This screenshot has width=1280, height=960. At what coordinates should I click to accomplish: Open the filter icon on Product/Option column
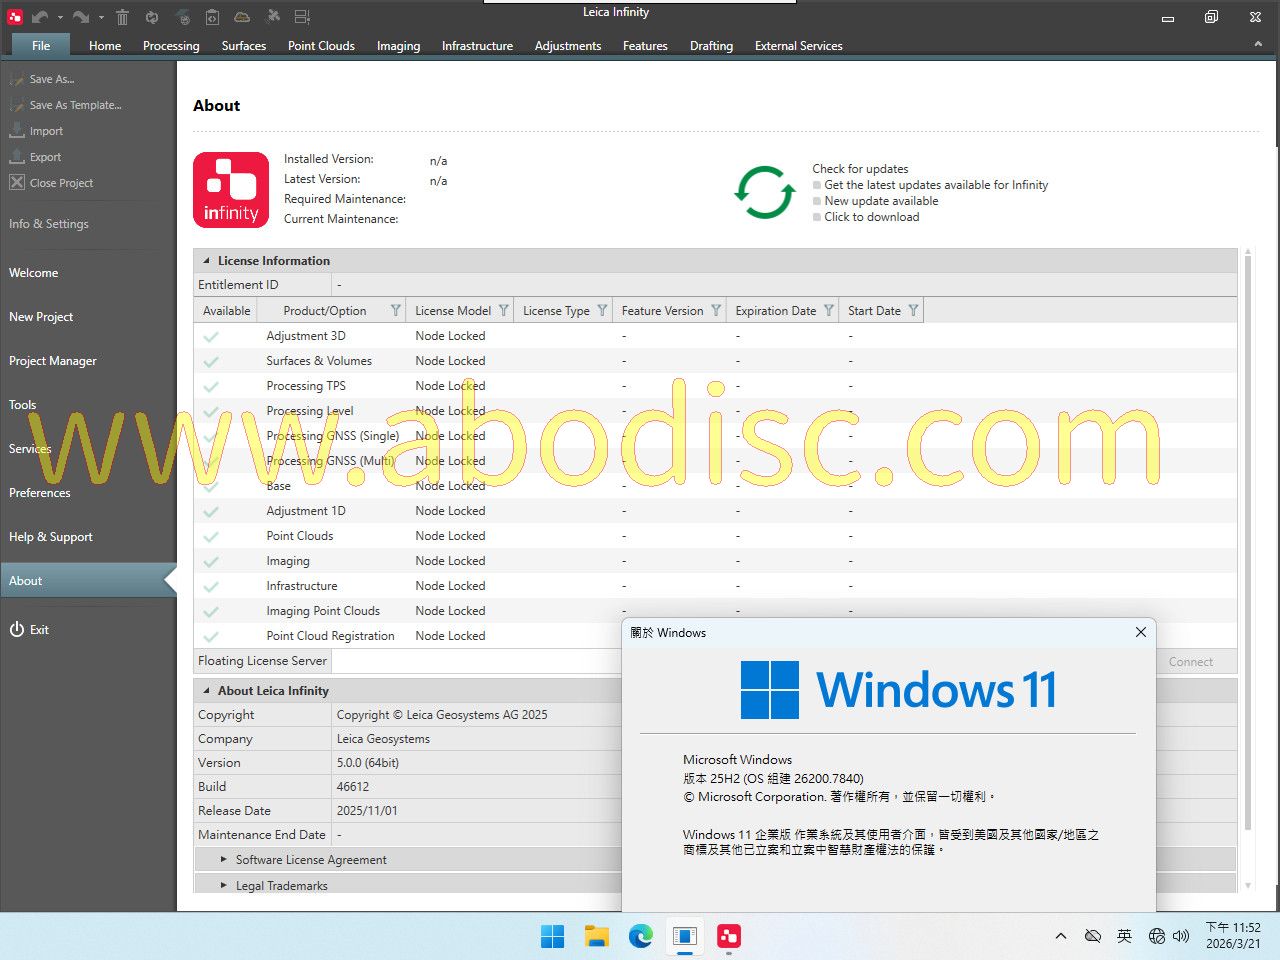tap(396, 311)
